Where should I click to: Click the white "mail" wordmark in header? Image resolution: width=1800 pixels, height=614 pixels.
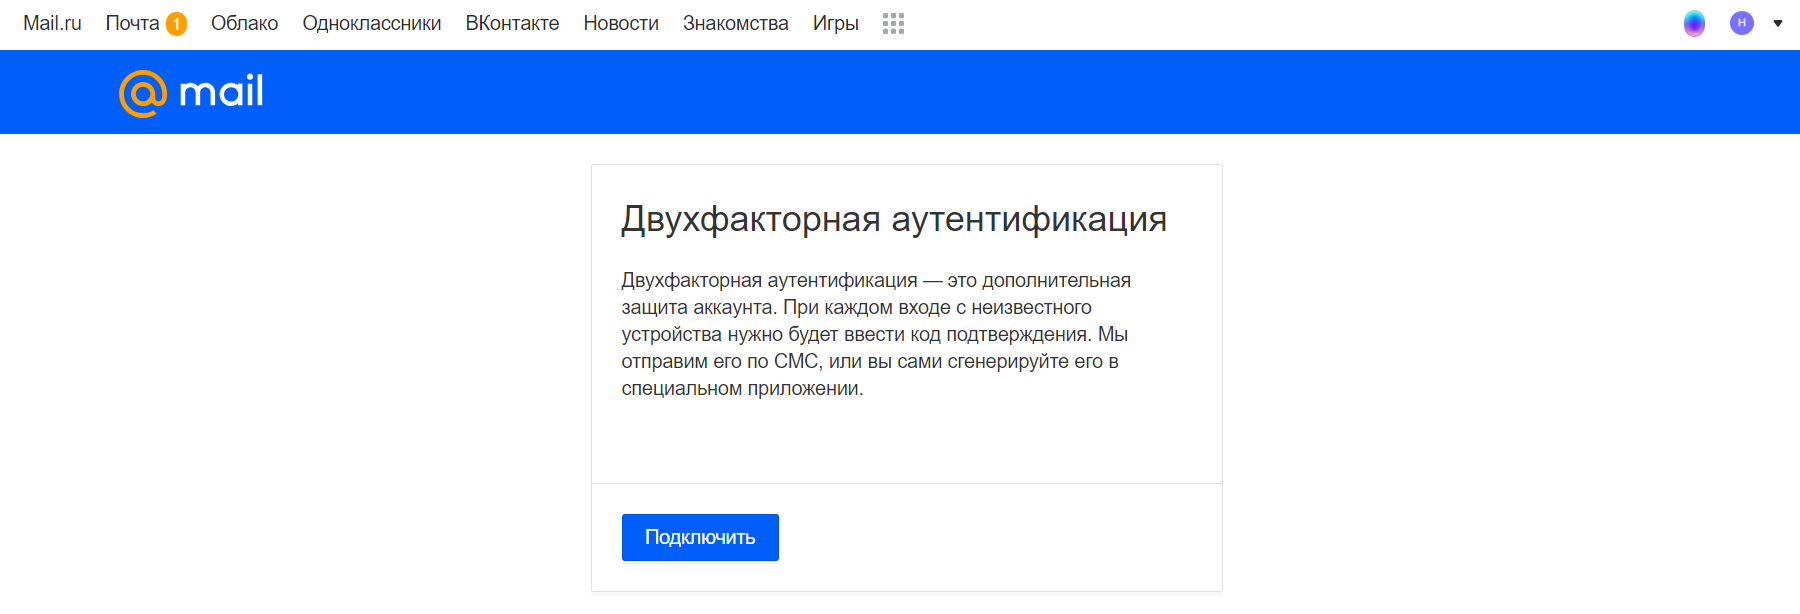221,91
